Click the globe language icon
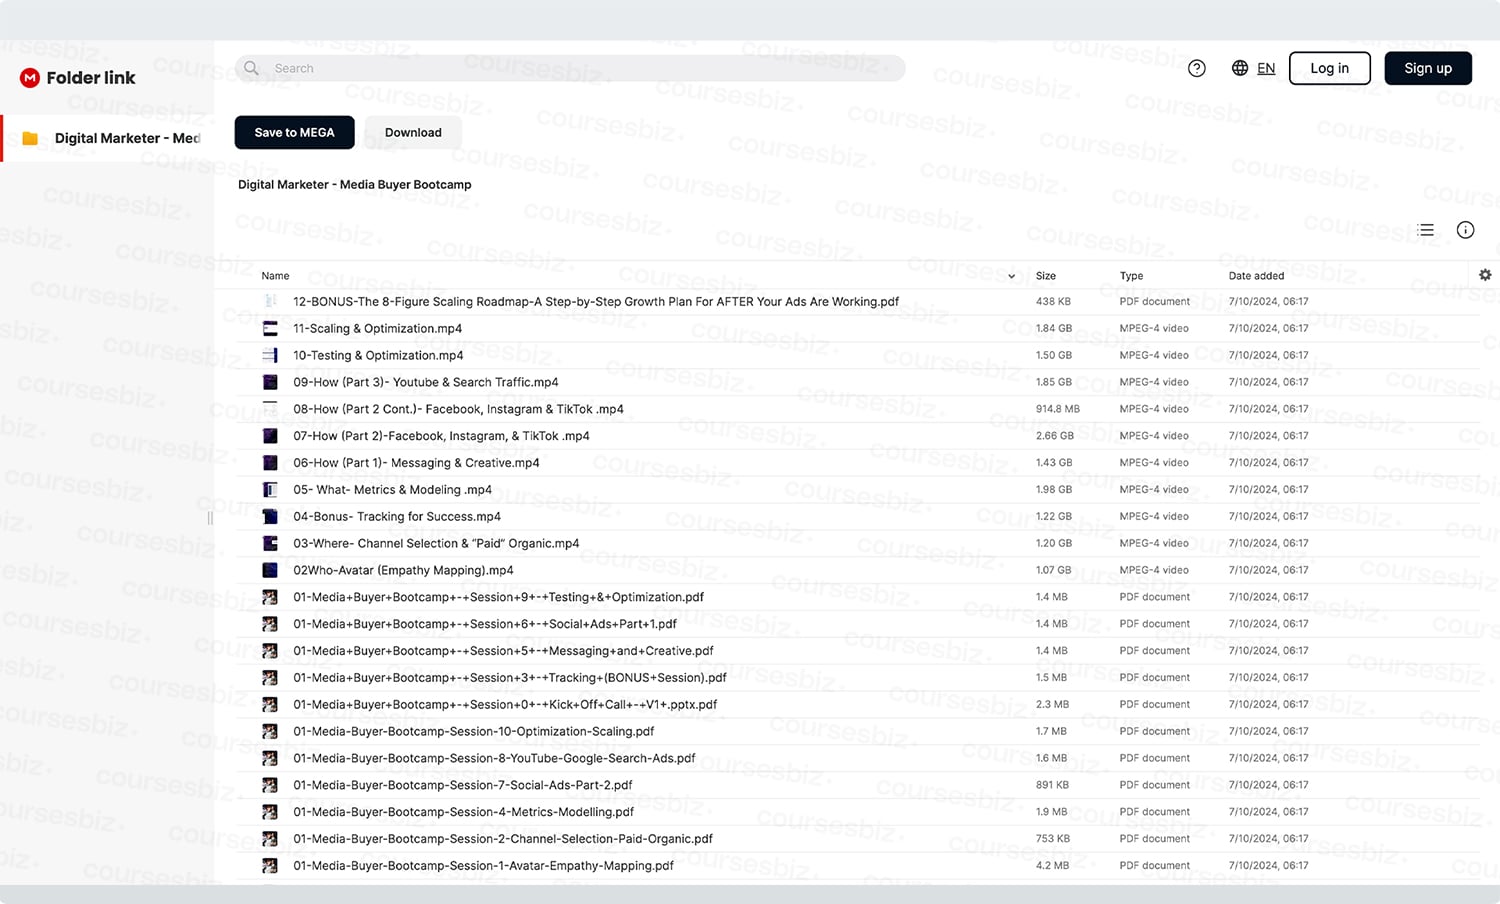Viewport: 1500px width, 904px height. tap(1239, 68)
